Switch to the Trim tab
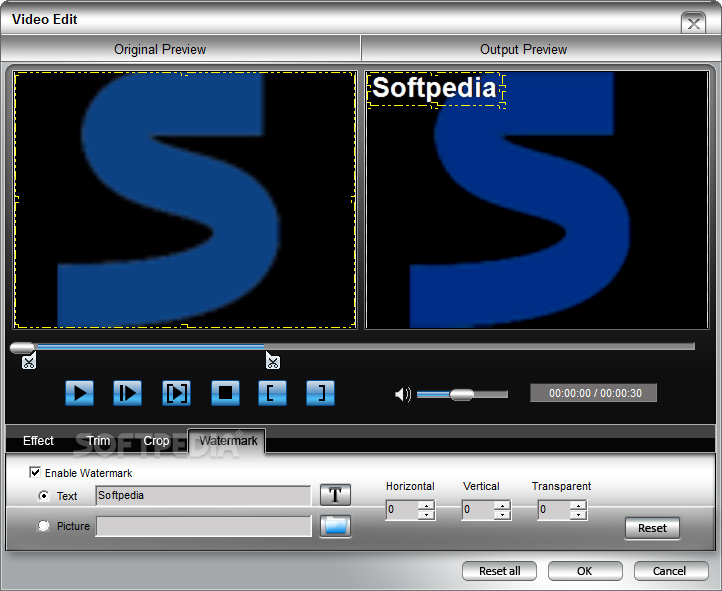The image size is (722, 591). pyautogui.click(x=99, y=441)
